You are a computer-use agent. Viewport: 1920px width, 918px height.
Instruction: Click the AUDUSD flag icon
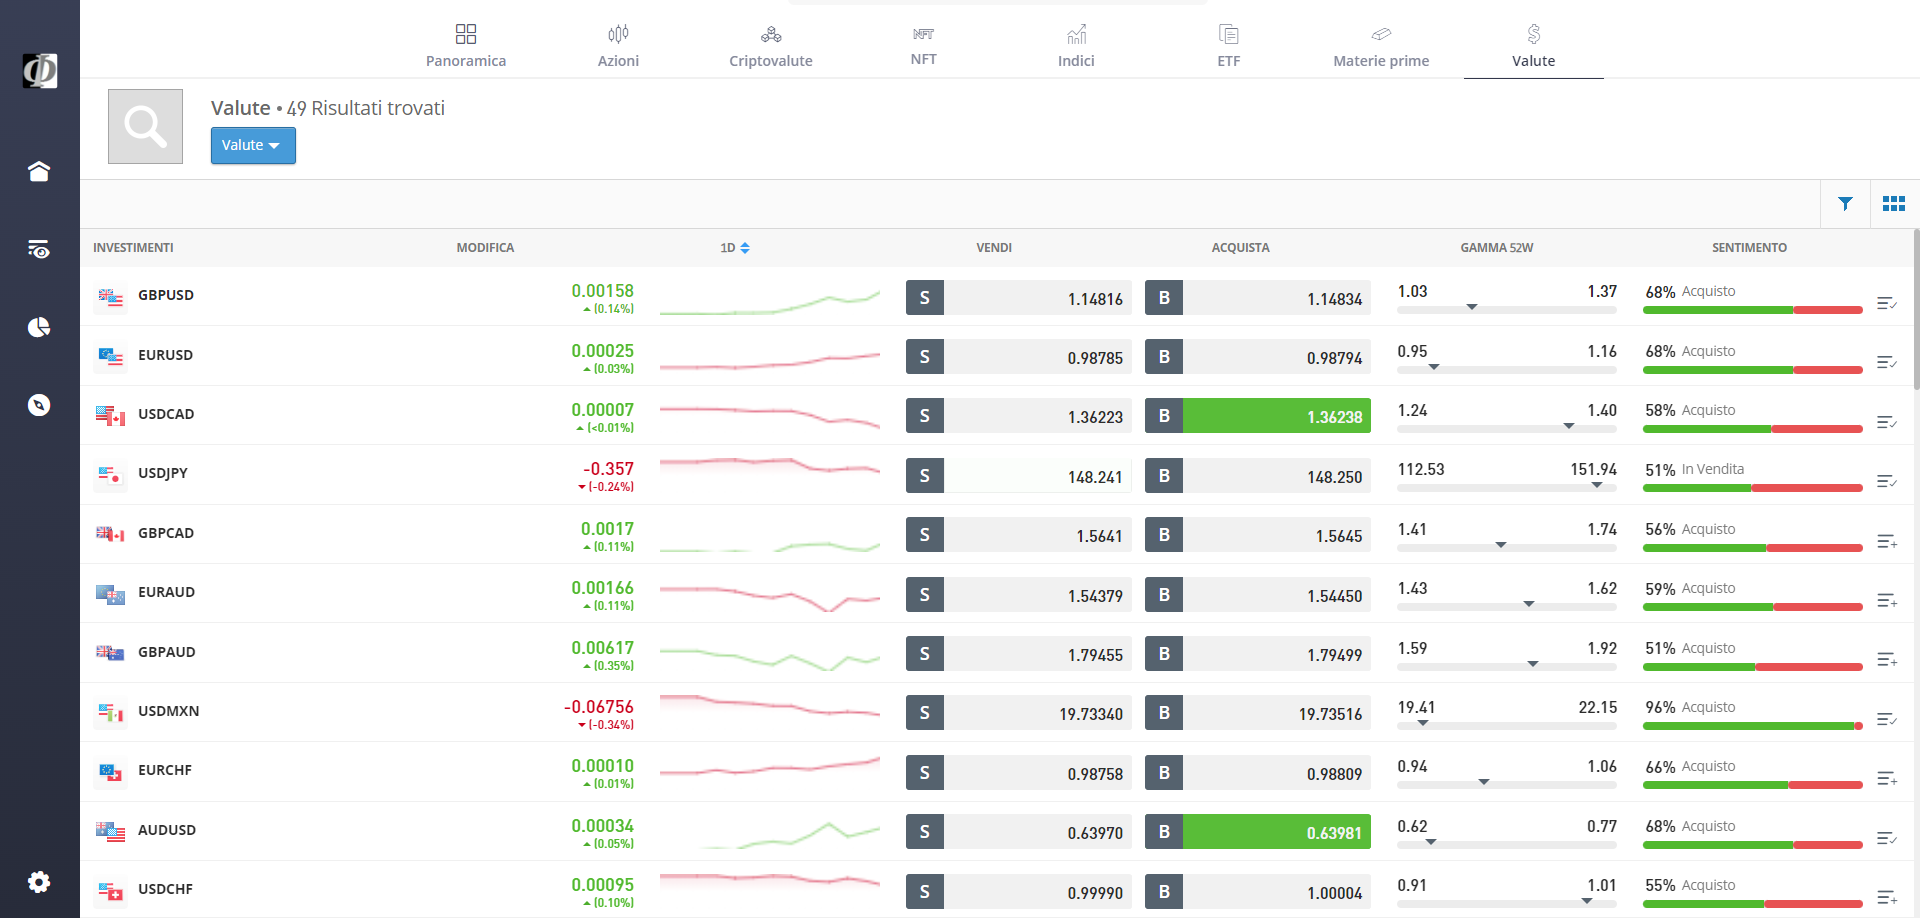click(x=110, y=831)
